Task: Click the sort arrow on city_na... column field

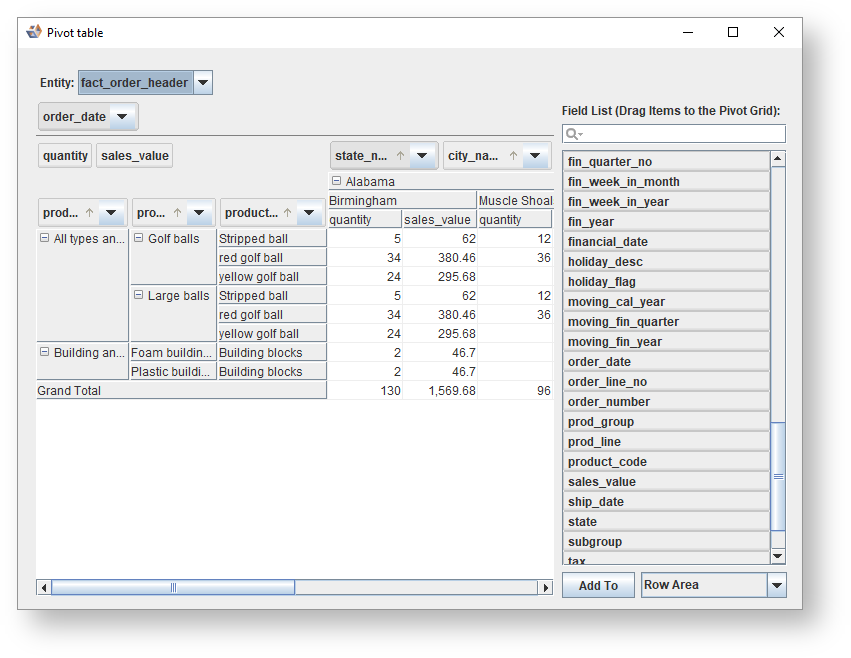Action: [513, 156]
